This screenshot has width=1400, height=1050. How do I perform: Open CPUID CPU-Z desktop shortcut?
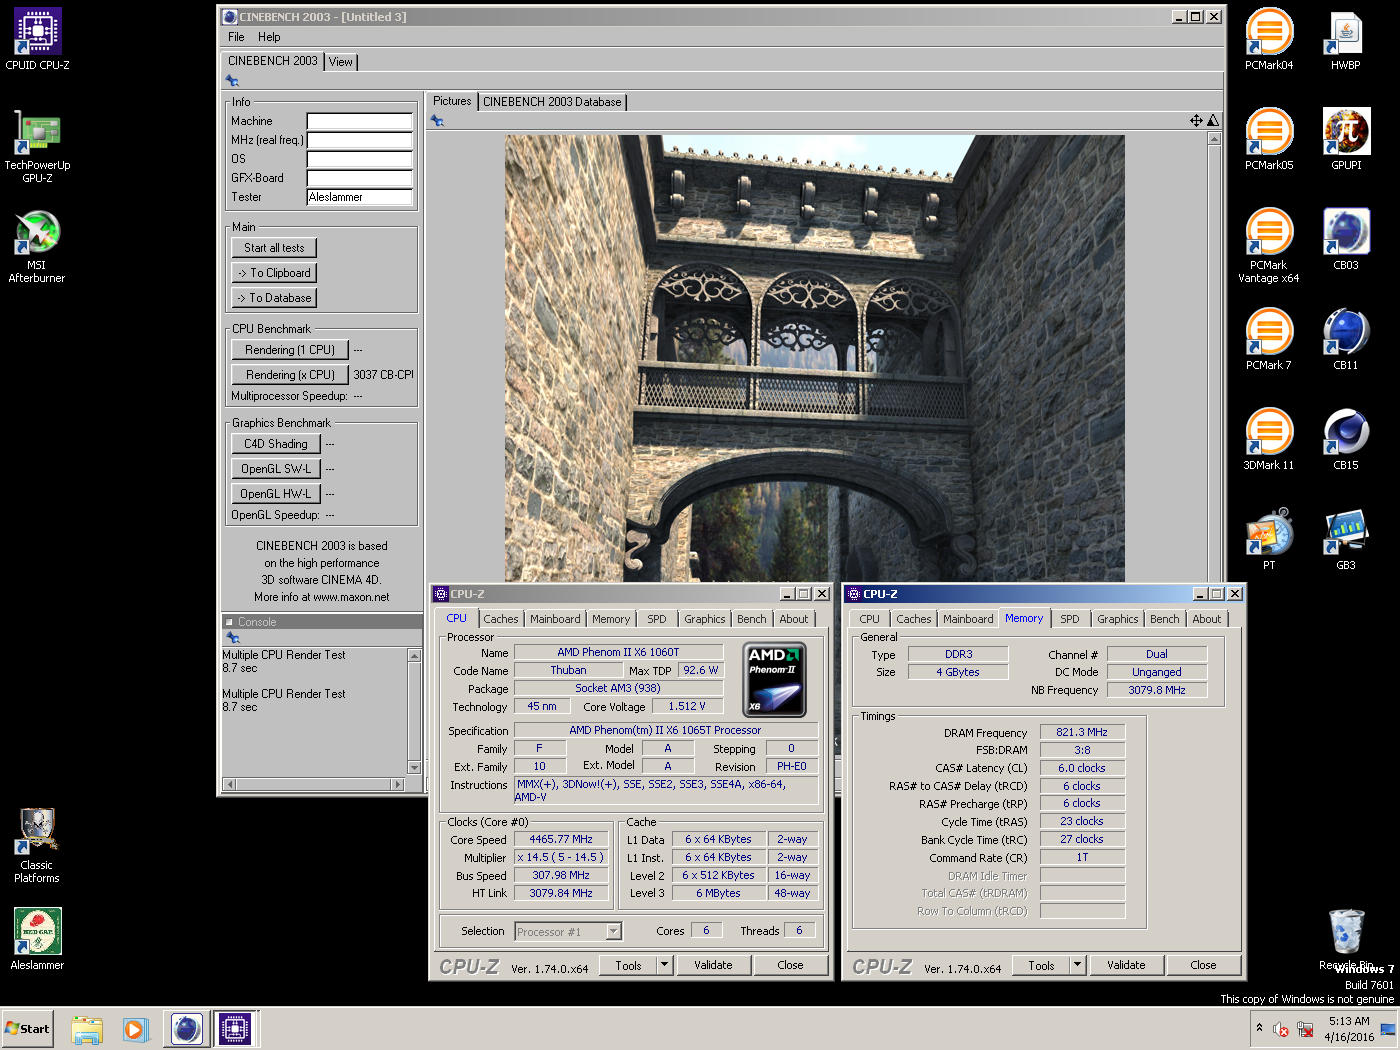click(x=37, y=40)
